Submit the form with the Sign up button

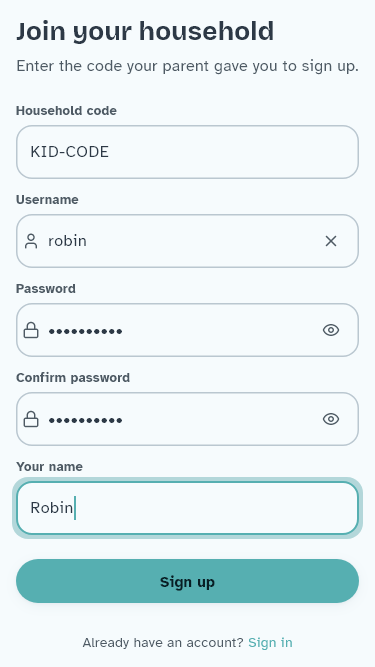tap(188, 581)
